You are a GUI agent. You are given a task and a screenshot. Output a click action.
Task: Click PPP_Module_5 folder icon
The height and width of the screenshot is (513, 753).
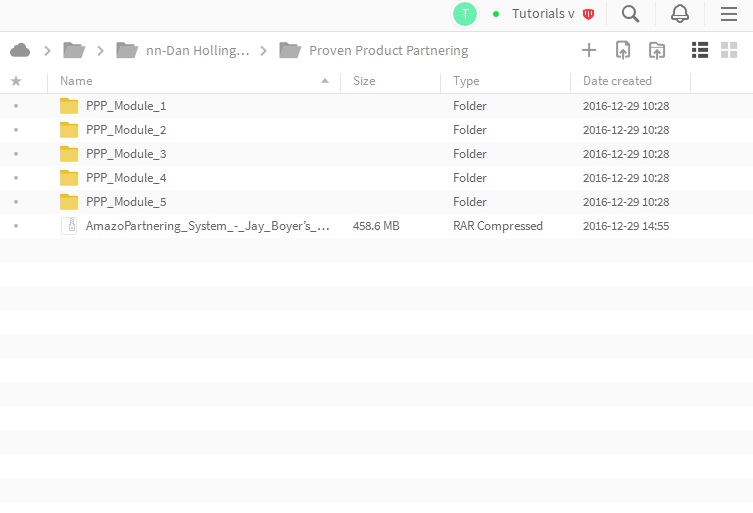coord(69,202)
